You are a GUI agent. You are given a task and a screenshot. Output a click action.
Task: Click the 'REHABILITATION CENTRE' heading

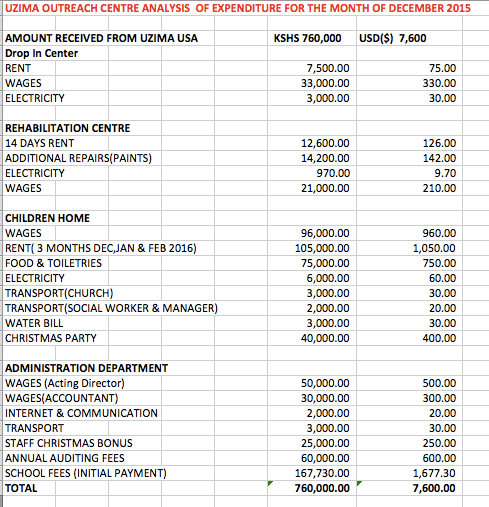[67, 128]
